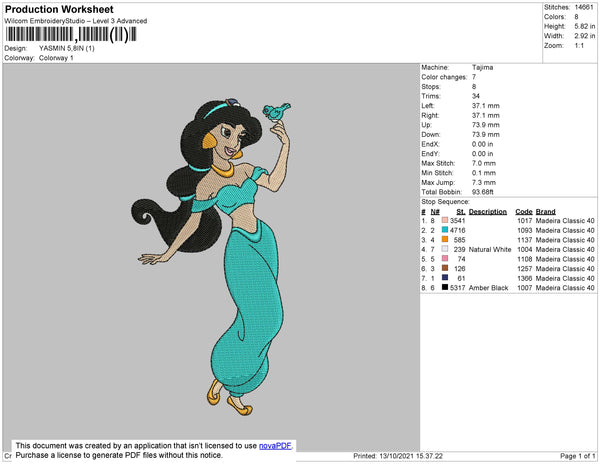Click the Machine value 'Tajima'
Viewport: 600px width, 464px height.
(483, 67)
